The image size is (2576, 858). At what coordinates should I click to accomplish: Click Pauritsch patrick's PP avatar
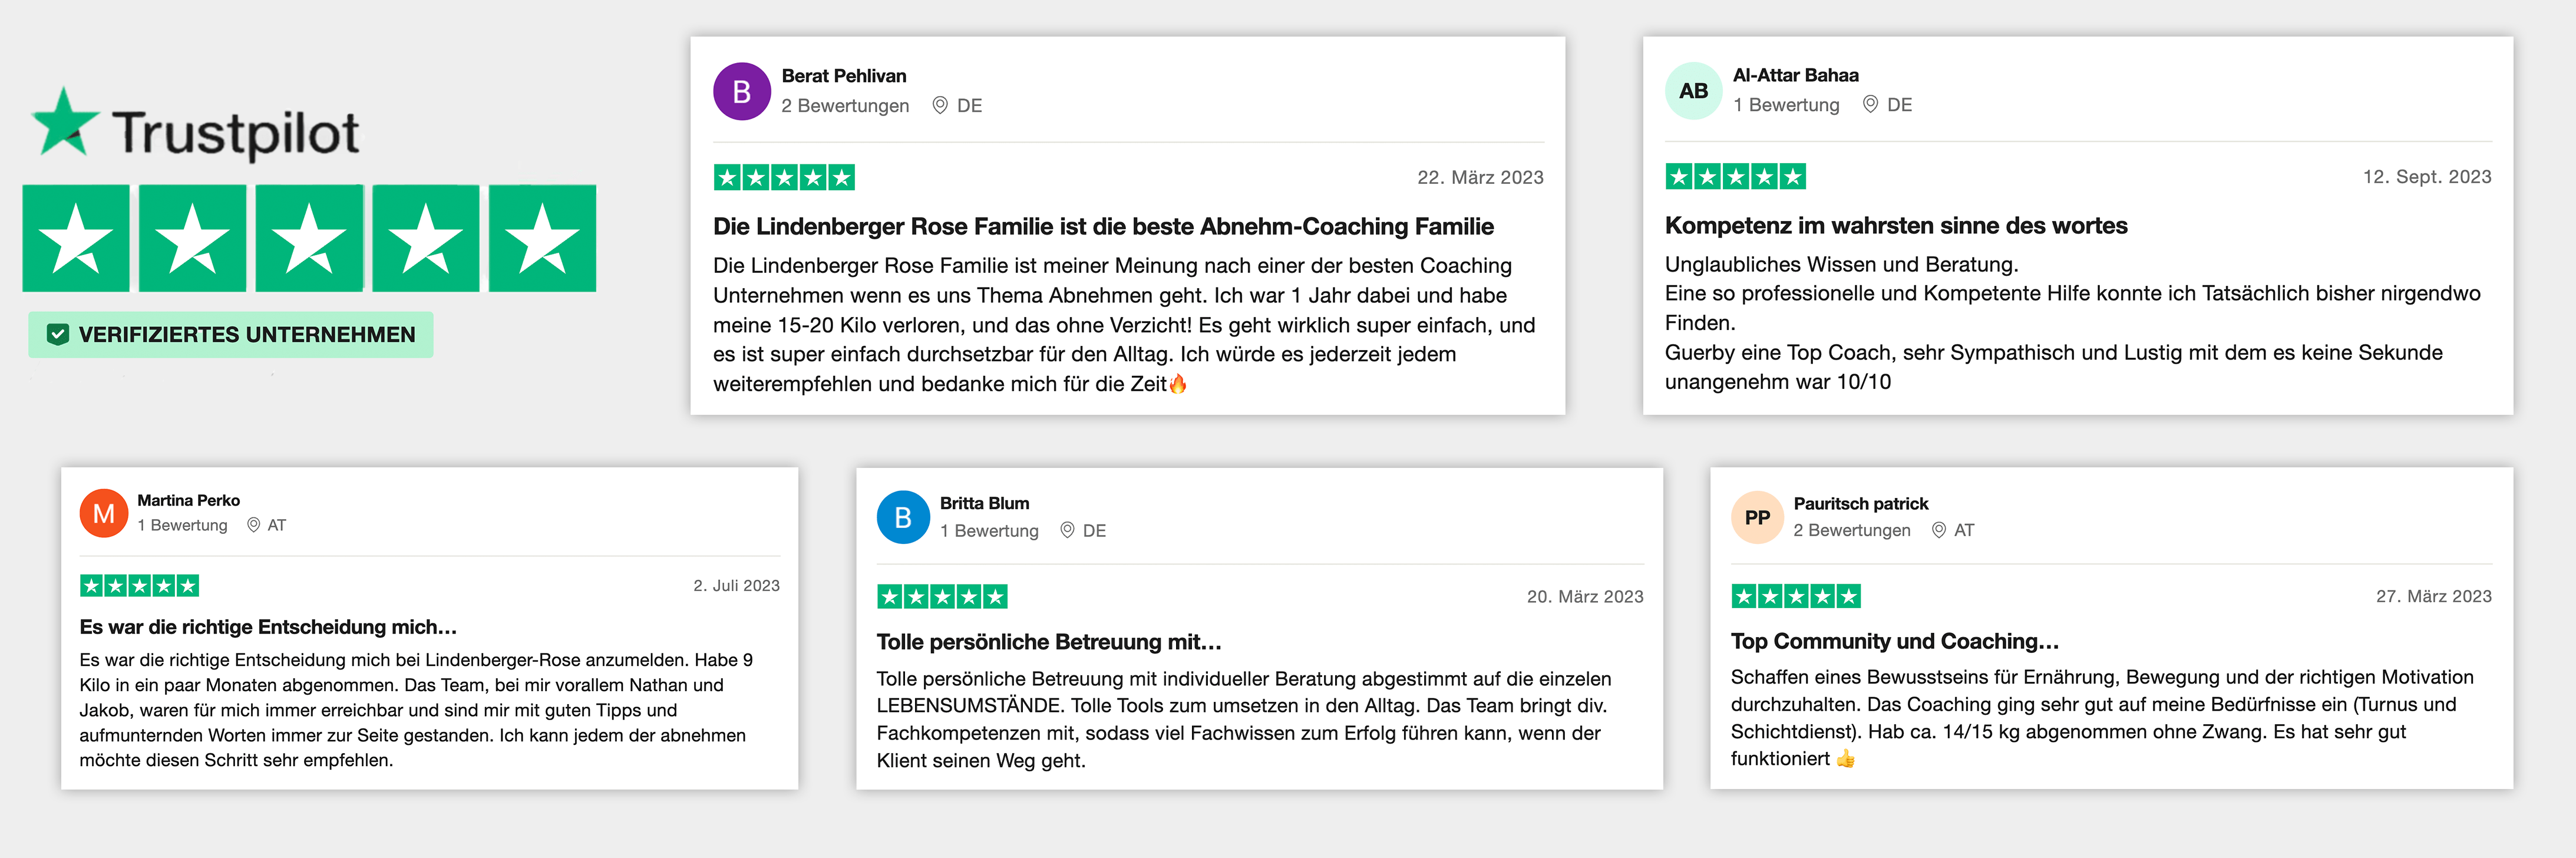tap(1757, 517)
